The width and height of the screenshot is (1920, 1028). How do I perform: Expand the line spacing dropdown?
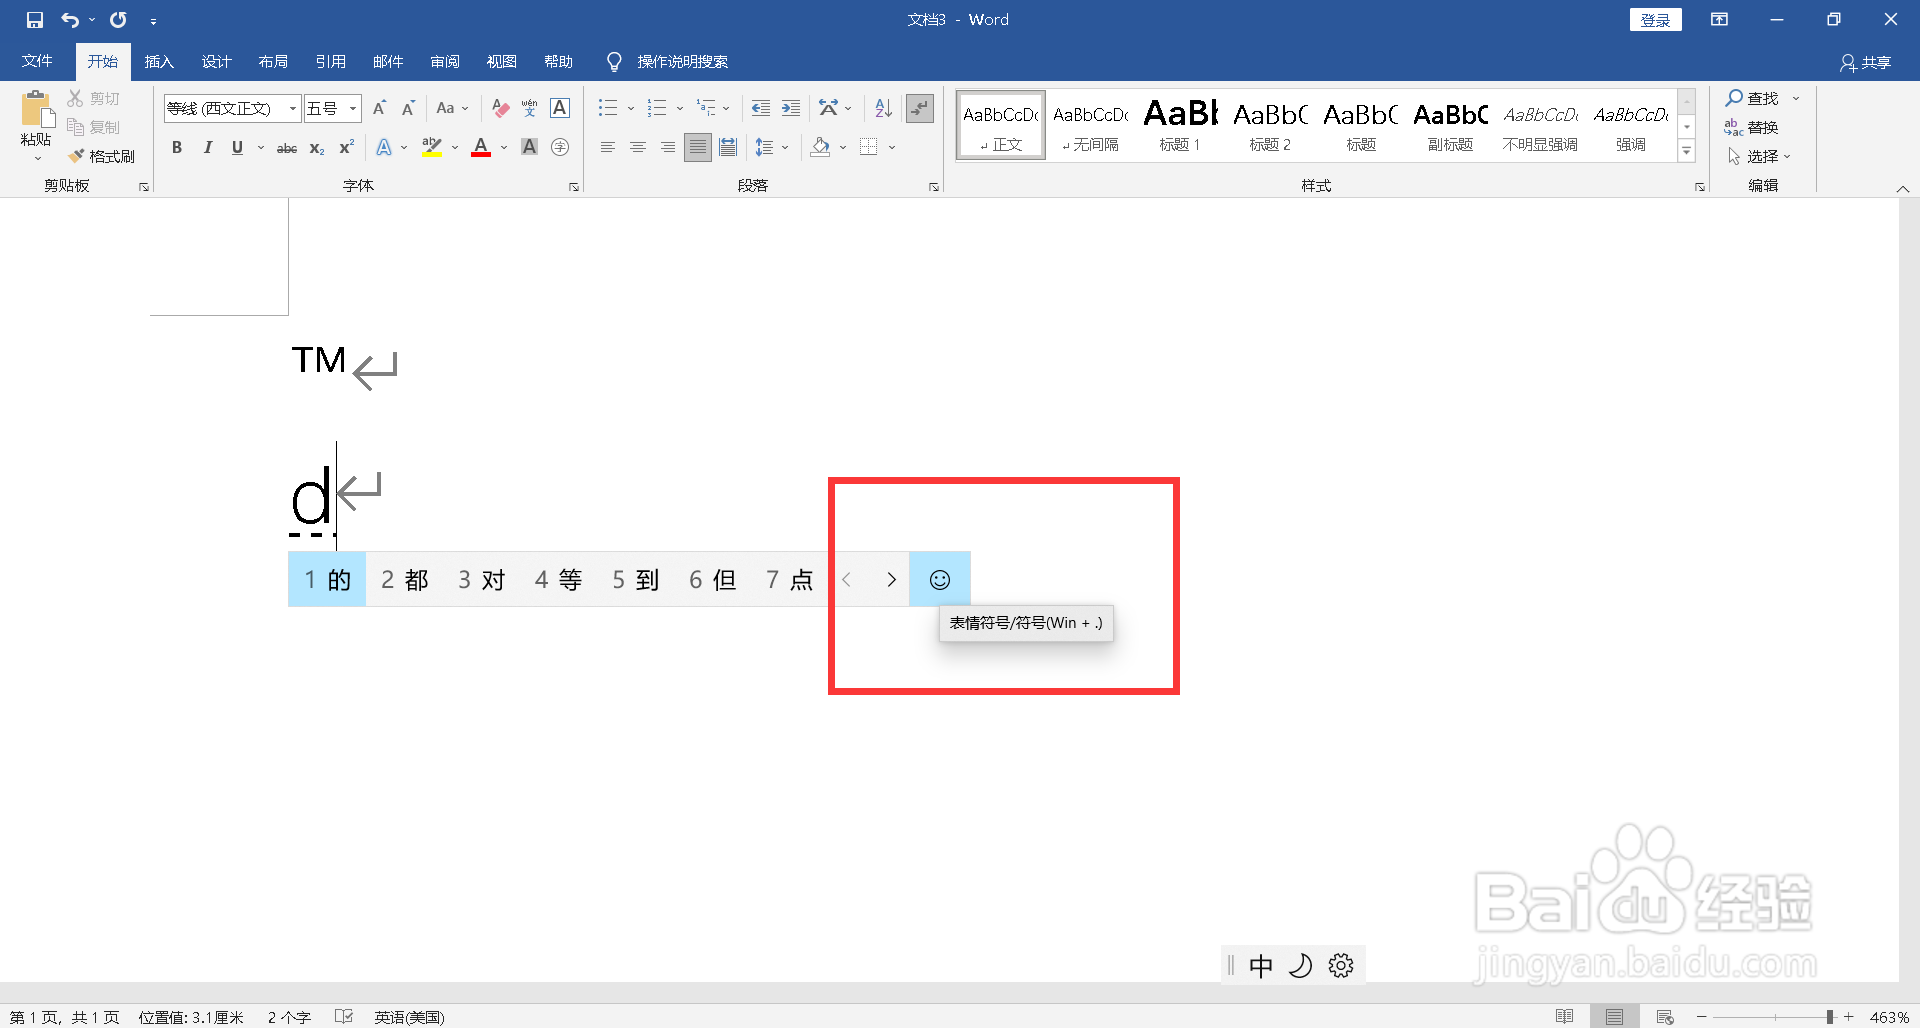[785, 148]
